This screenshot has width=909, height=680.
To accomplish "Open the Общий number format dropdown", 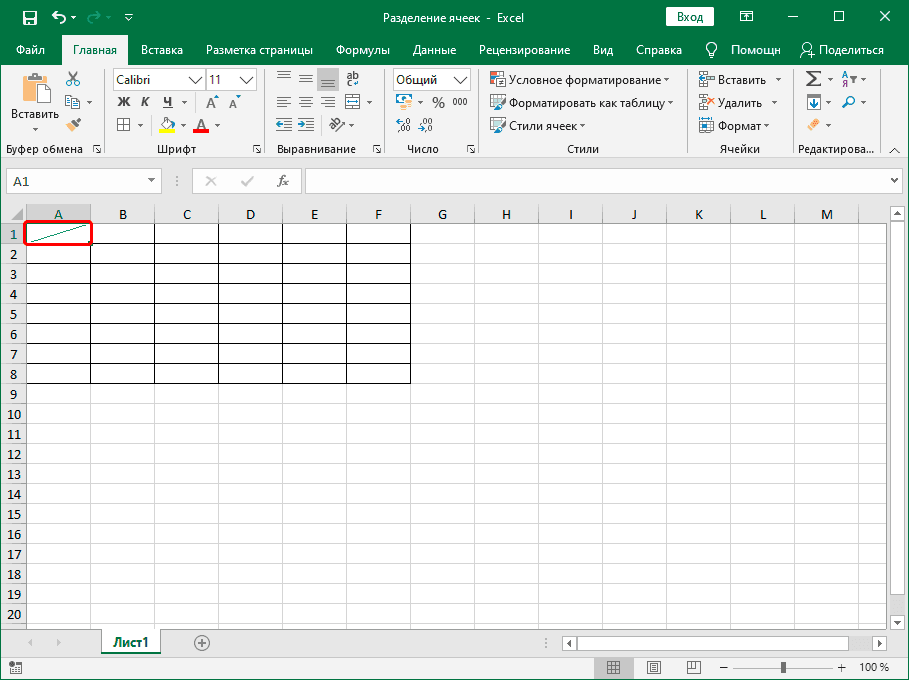I will coord(459,79).
